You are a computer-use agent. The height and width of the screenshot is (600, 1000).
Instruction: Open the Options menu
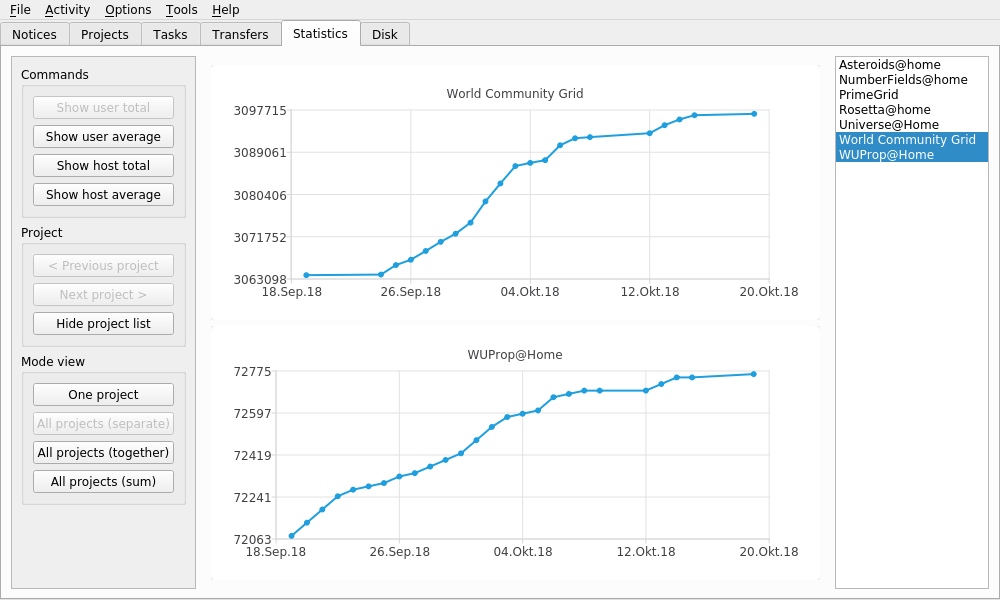click(x=128, y=10)
